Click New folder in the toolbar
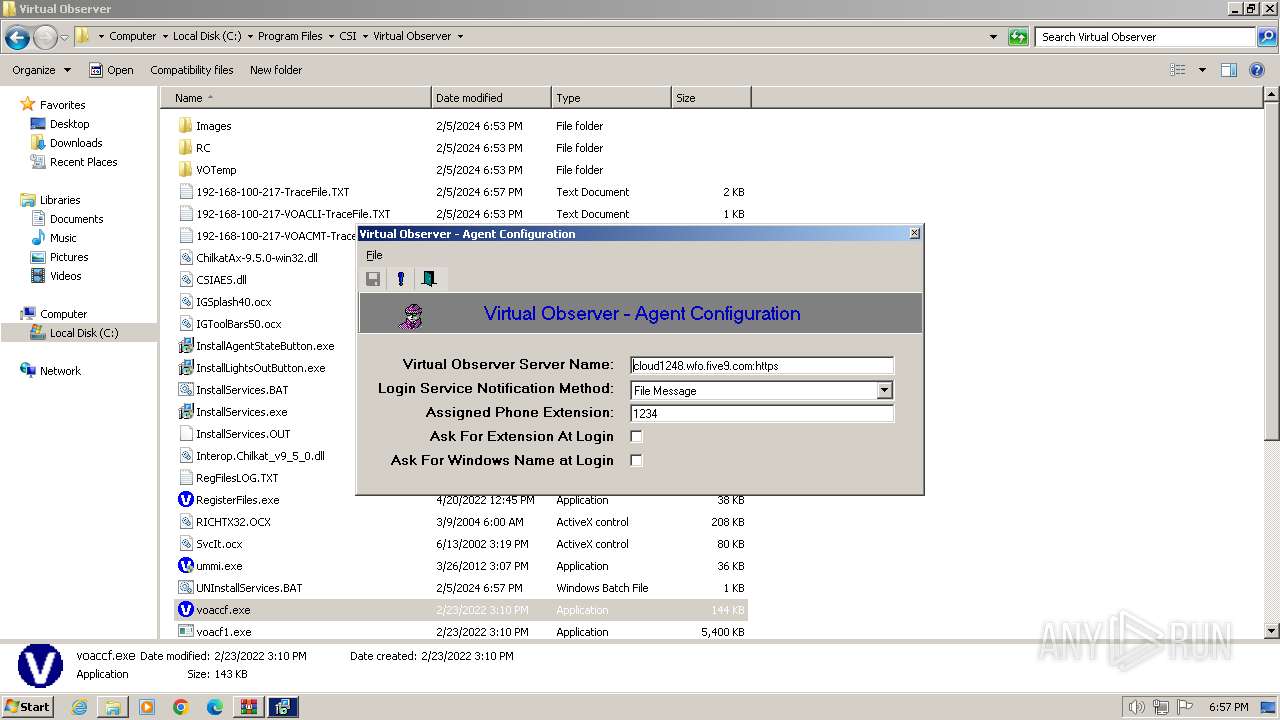1280x720 pixels. (276, 70)
